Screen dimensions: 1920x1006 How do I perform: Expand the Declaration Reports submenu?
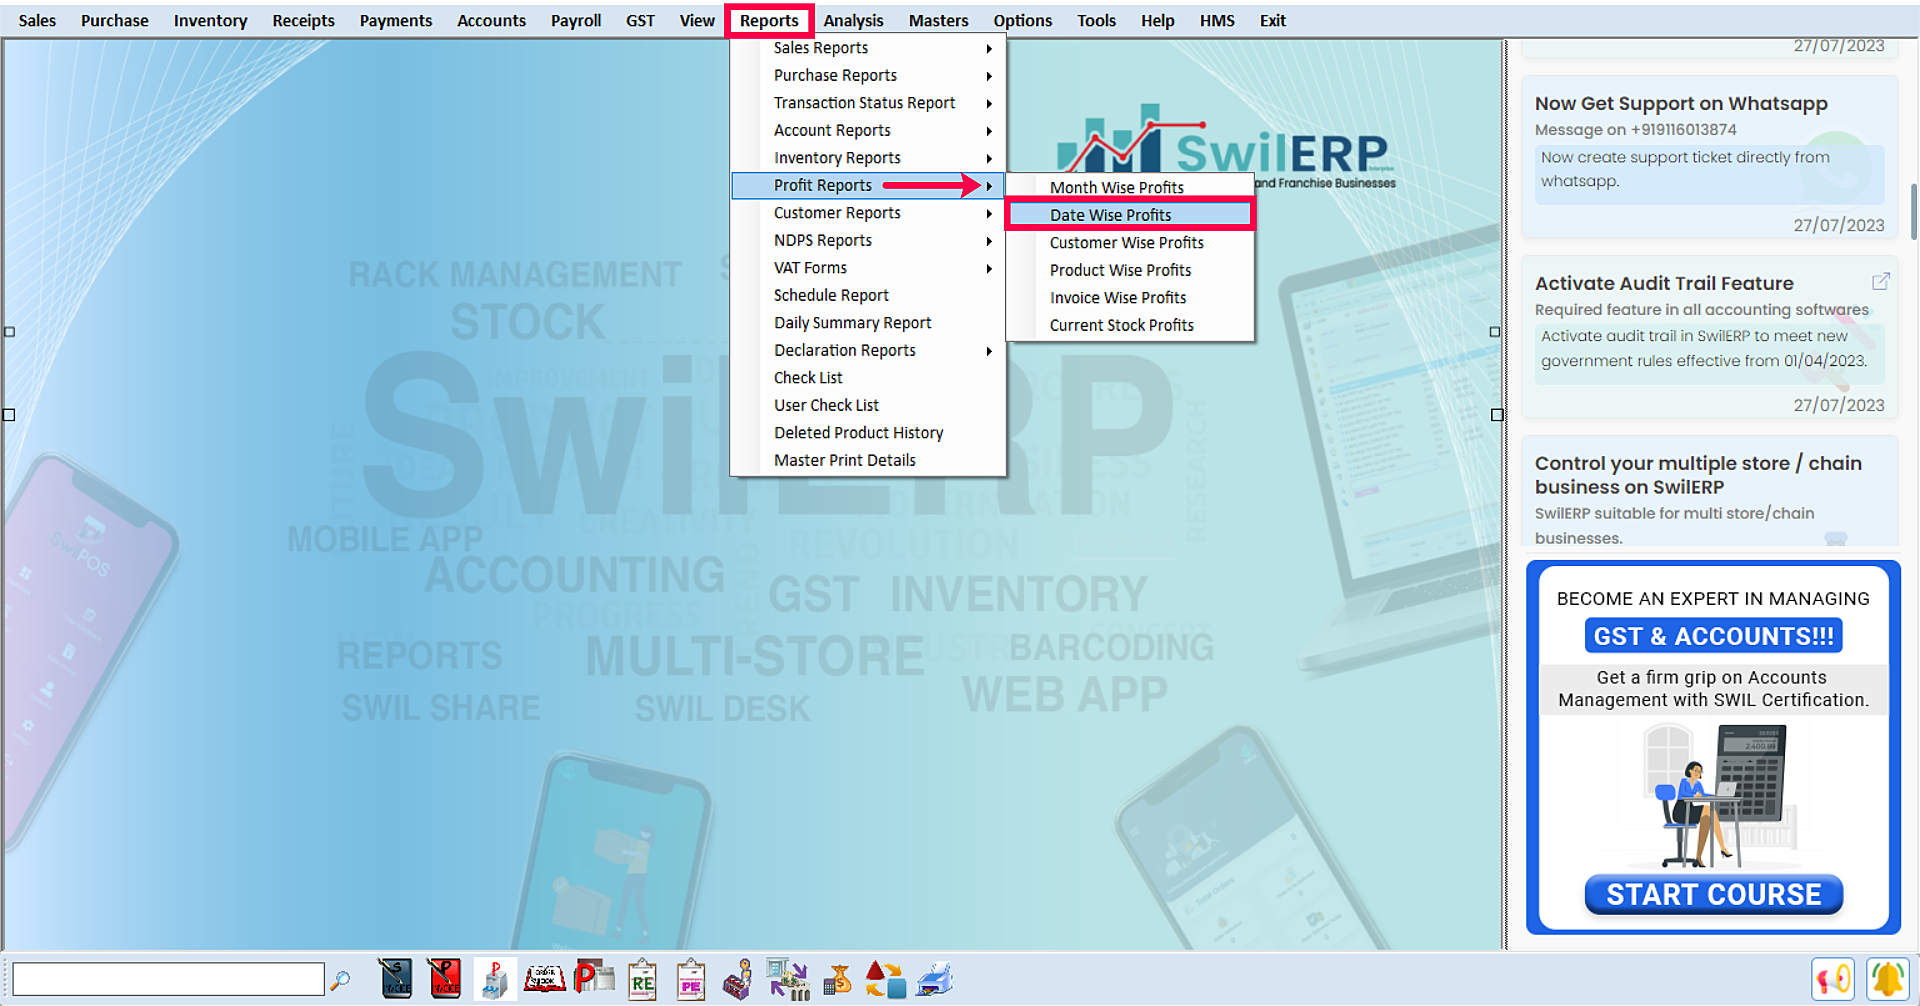pos(868,350)
